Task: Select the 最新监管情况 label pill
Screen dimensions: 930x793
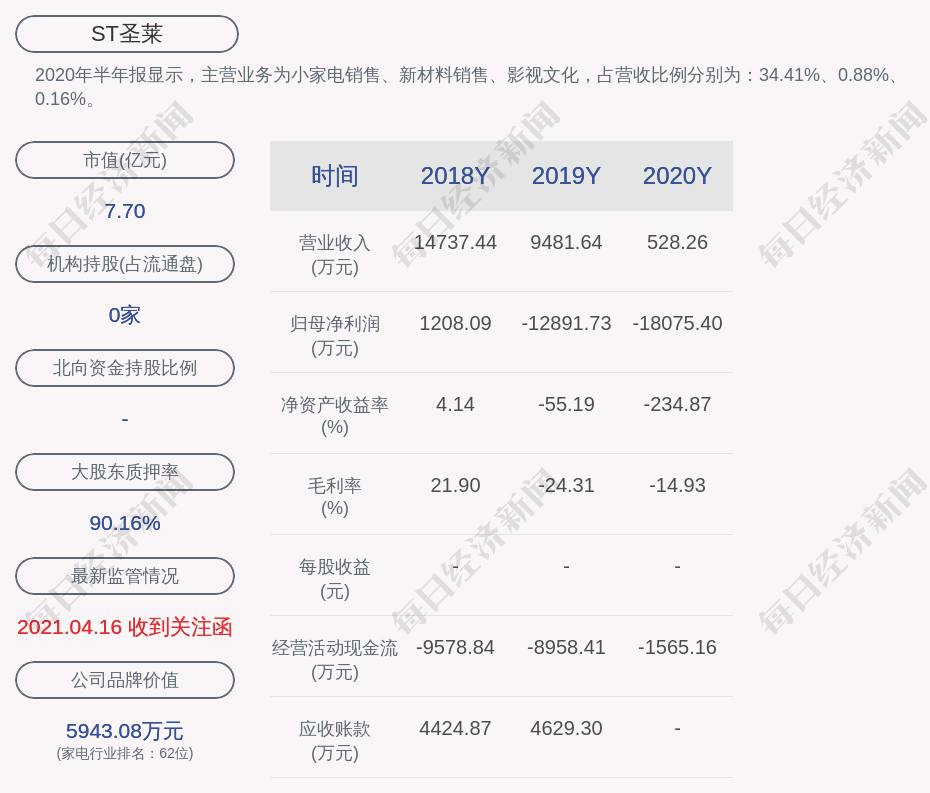Action: [x=125, y=576]
